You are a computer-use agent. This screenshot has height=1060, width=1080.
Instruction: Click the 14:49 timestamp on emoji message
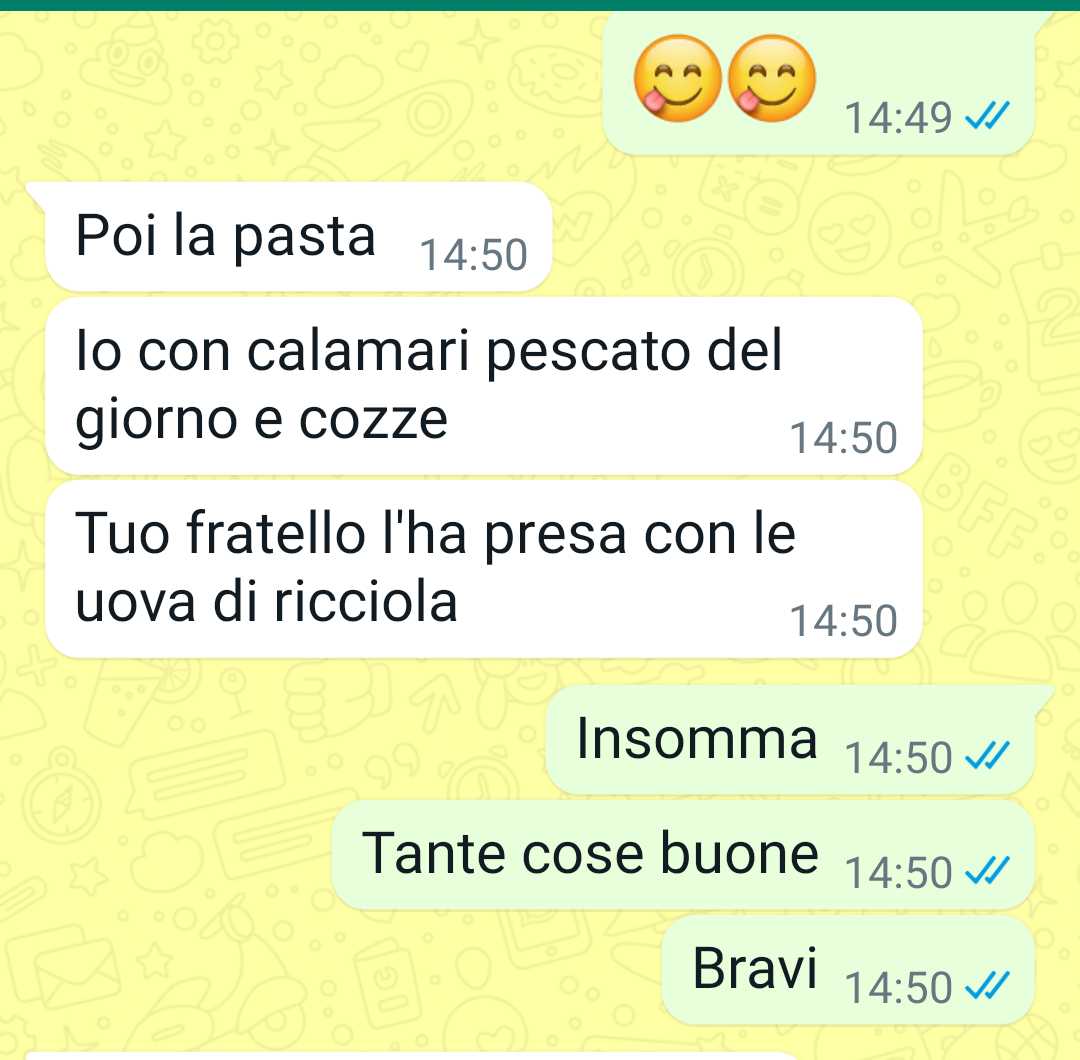[898, 117]
